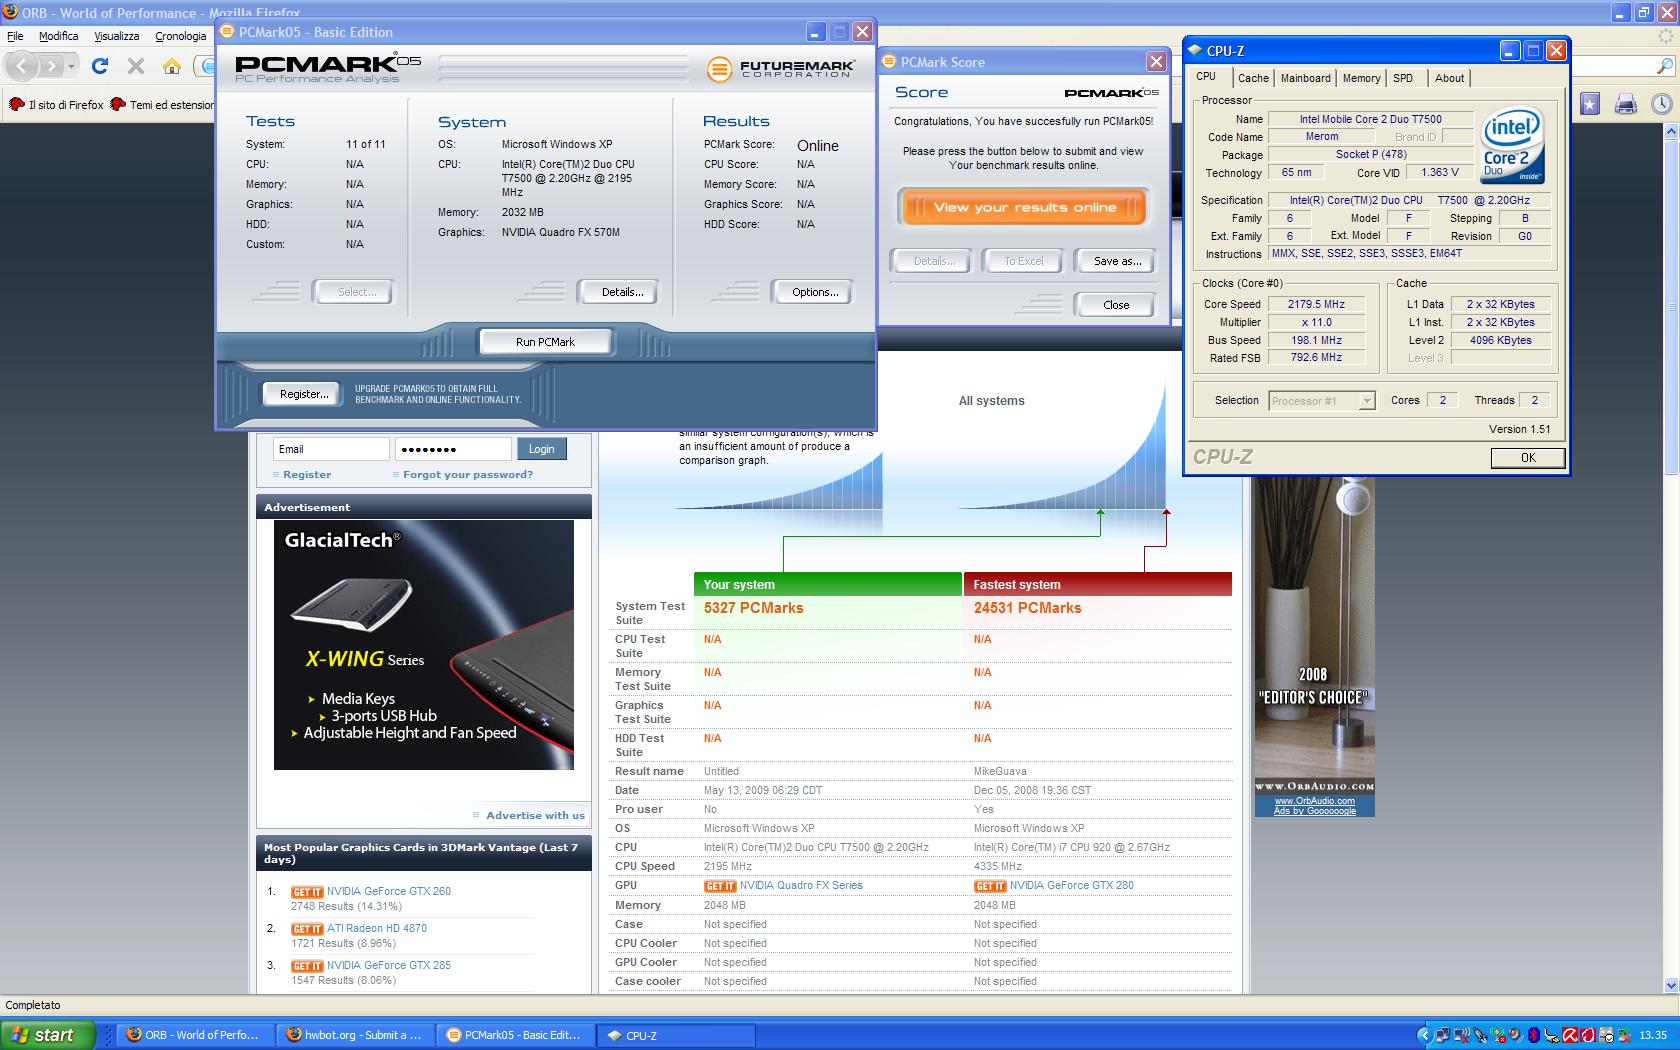Viewport: 1680px width, 1050px height.
Task: Click the Run PCMark button
Action: 545,342
